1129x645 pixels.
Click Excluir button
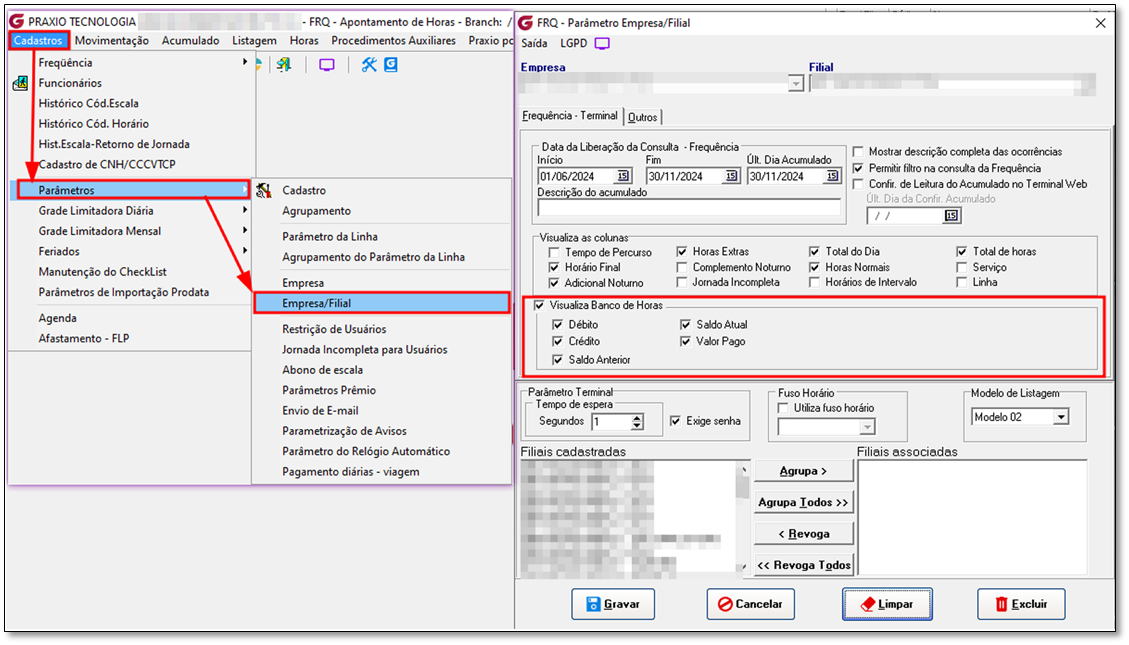coord(1021,604)
